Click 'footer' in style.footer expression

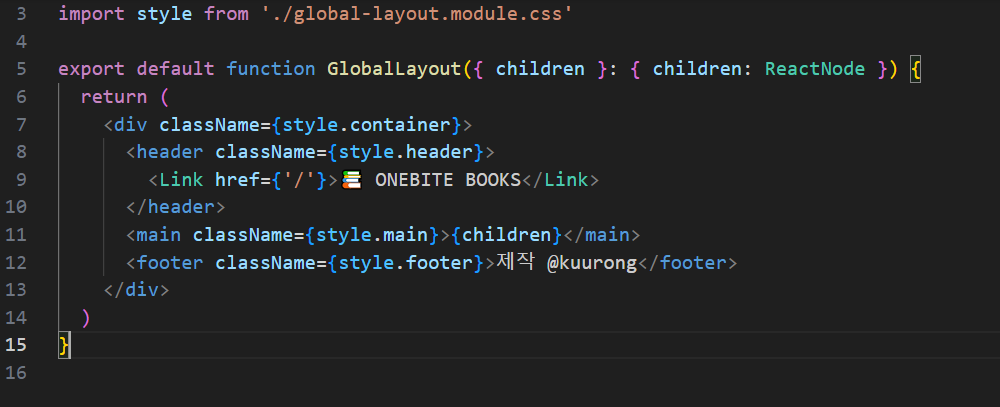439,263
